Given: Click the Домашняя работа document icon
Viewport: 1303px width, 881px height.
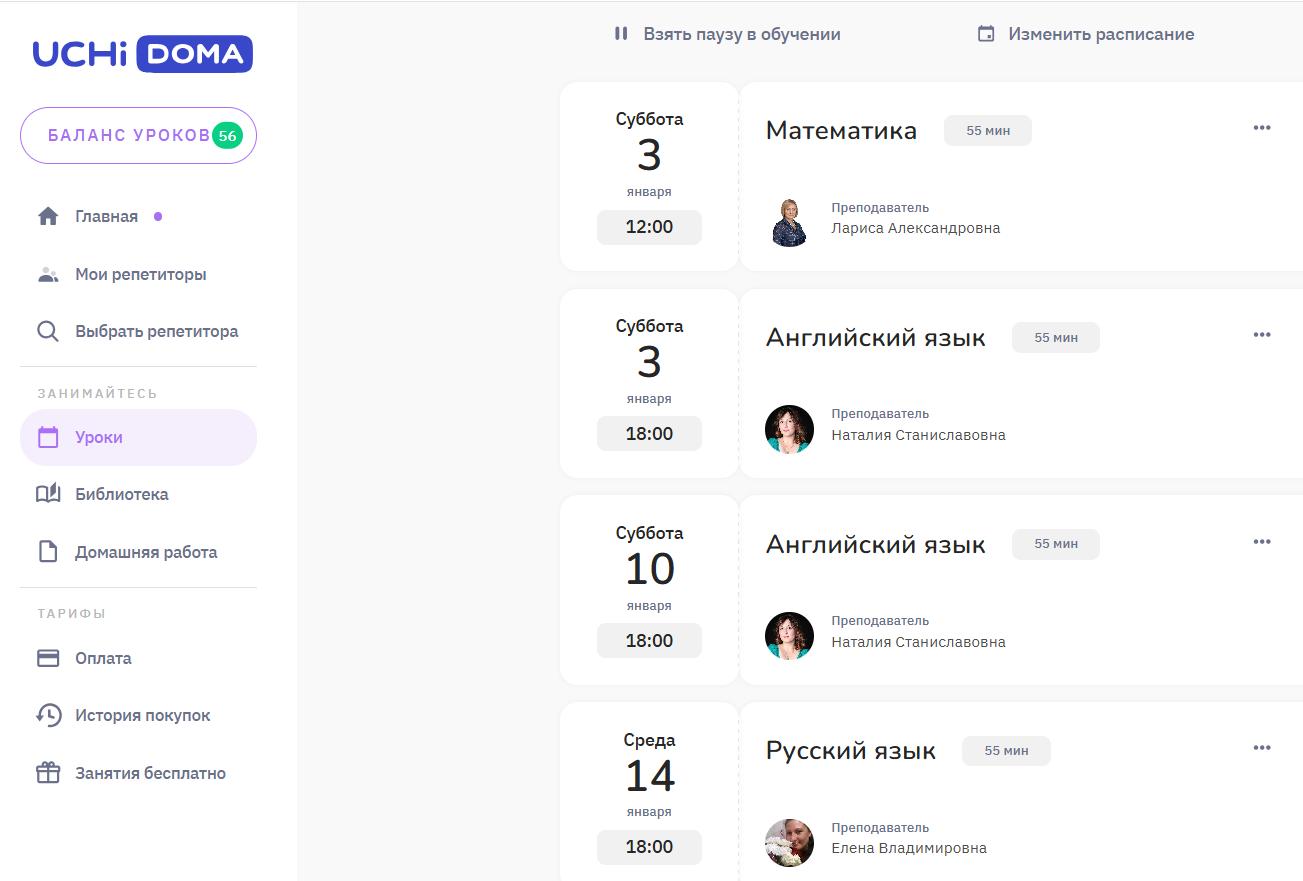Looking at the screenshot, I should (48, 552).
